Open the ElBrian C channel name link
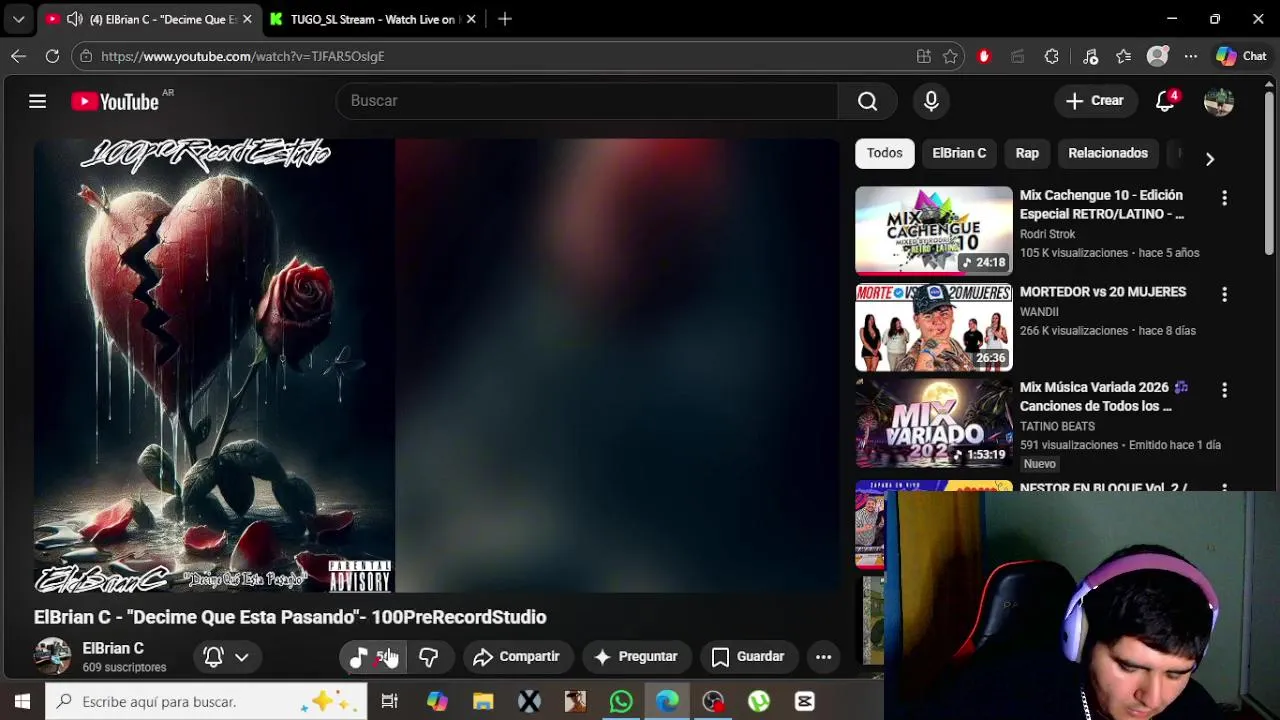The height and width of the screenshot is (720, 1280). 113,648
